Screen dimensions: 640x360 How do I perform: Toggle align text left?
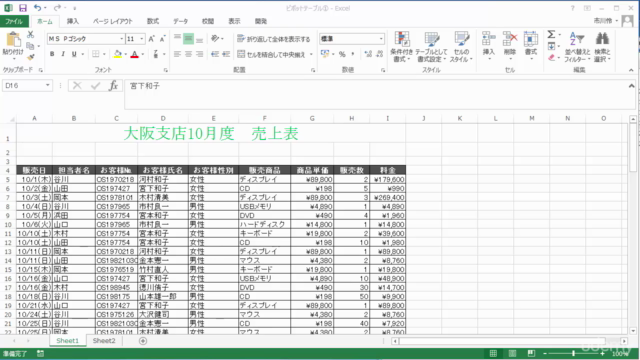[177, 54]
